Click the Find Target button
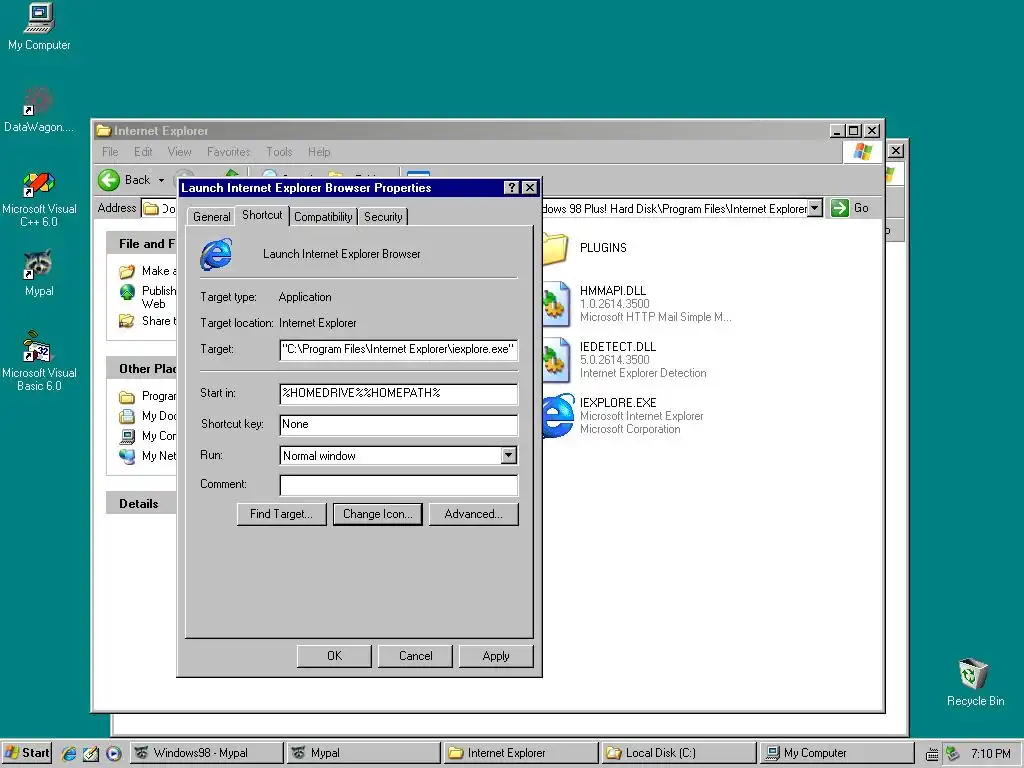The image size is (1024, 768). (x=281, y=514)
